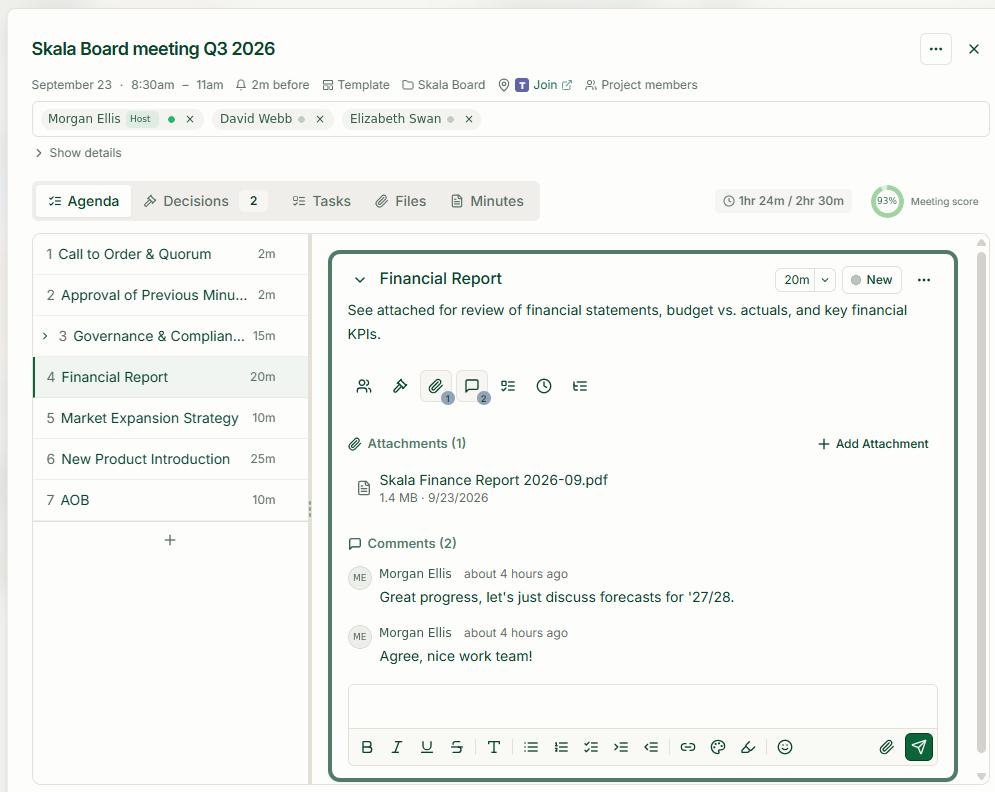Open the highlighter color tool
995x792 pixels.
pyautogui.click(x=748, y=748)
